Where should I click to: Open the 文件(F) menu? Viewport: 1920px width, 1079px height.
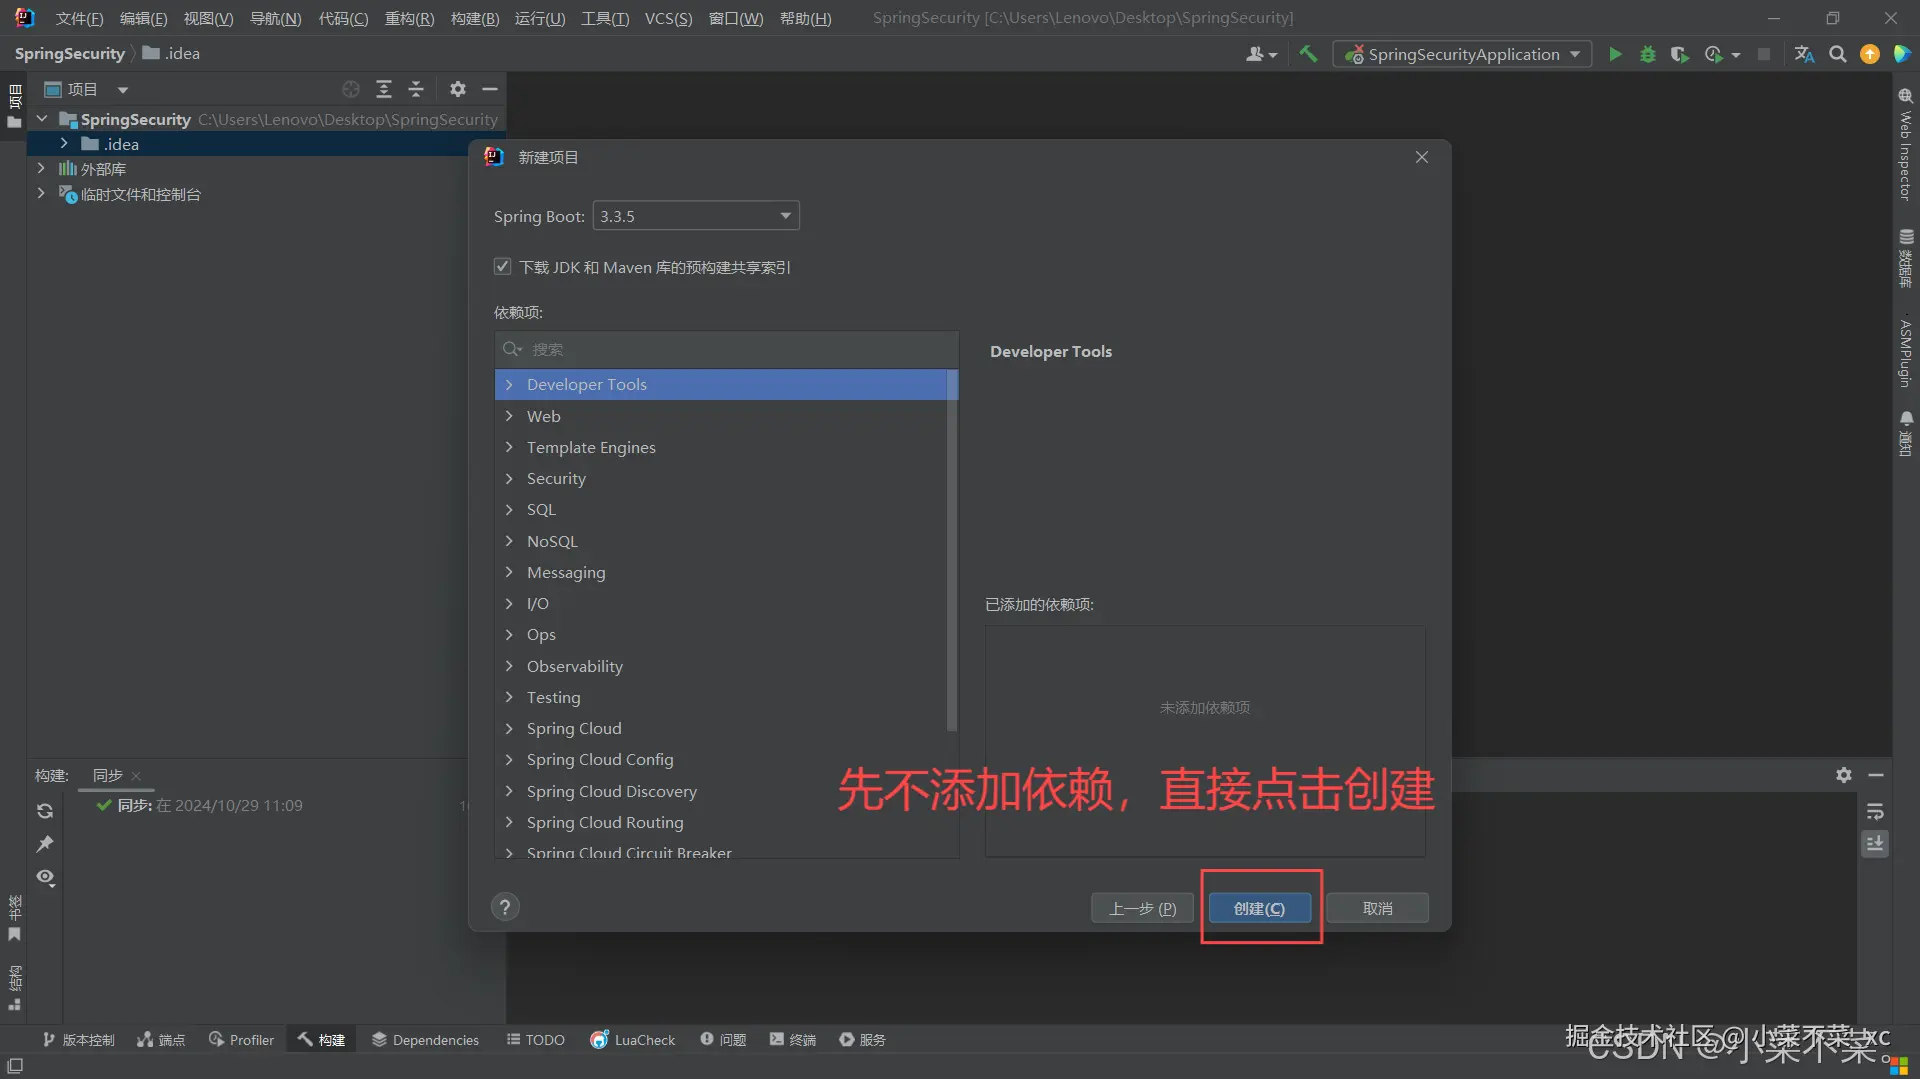[79, 18]
